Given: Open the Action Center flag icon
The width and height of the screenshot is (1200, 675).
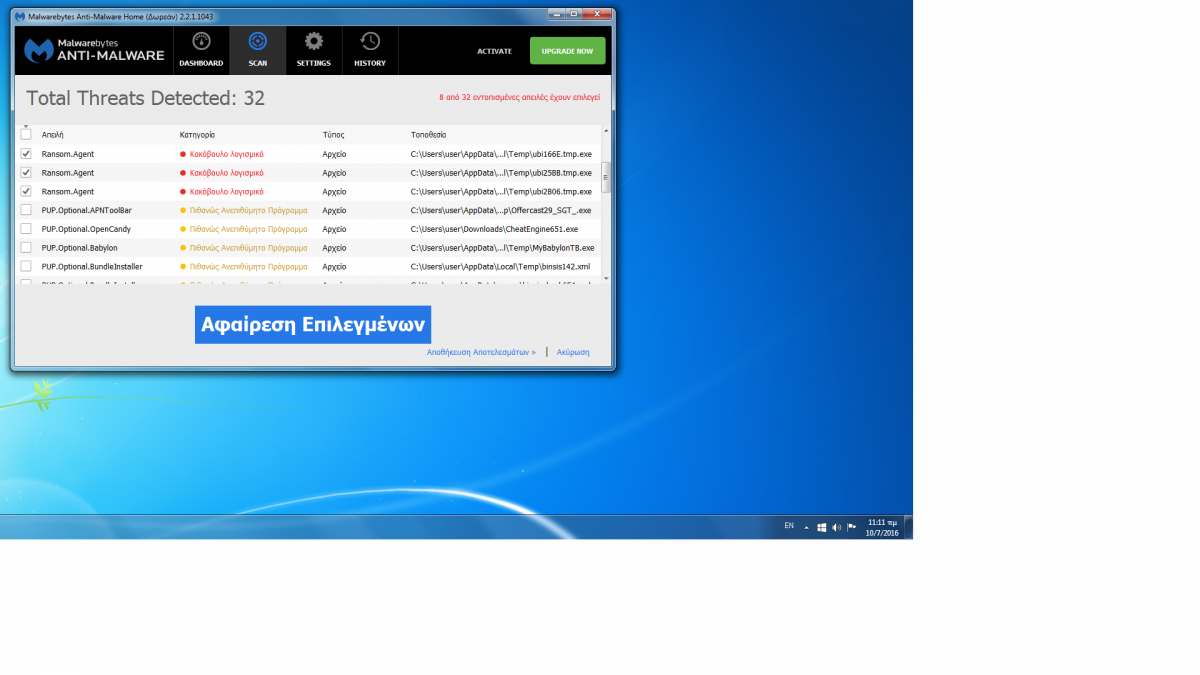Looking at the screenshot, I should click(851, 527).
